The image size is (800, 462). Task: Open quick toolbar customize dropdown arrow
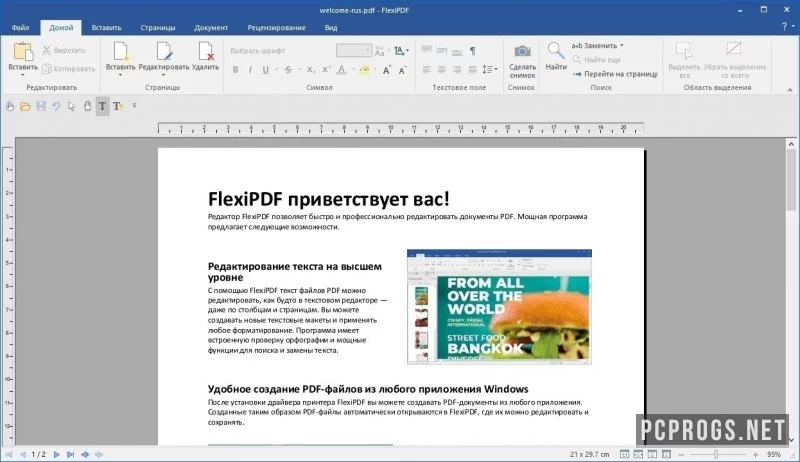point(134,106)
